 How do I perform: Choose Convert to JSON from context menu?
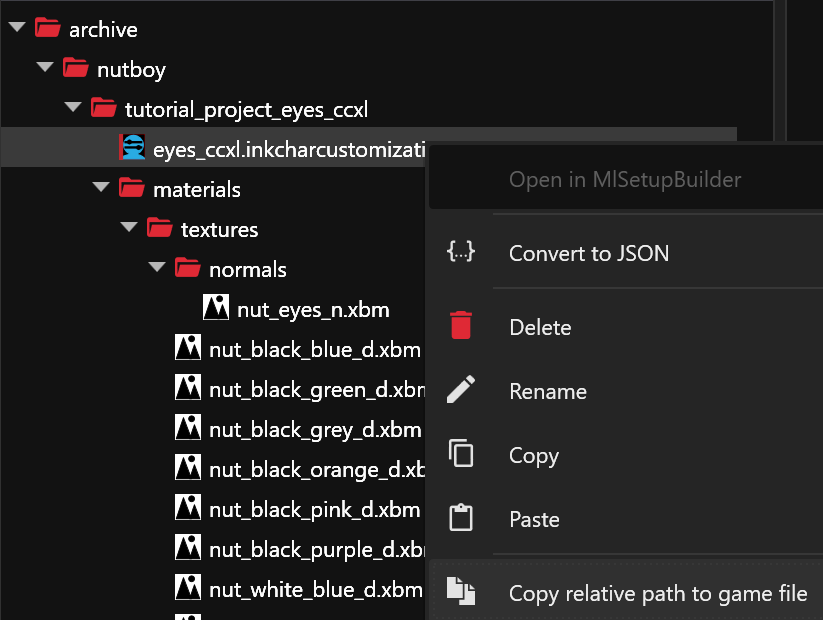pos(588,253)
